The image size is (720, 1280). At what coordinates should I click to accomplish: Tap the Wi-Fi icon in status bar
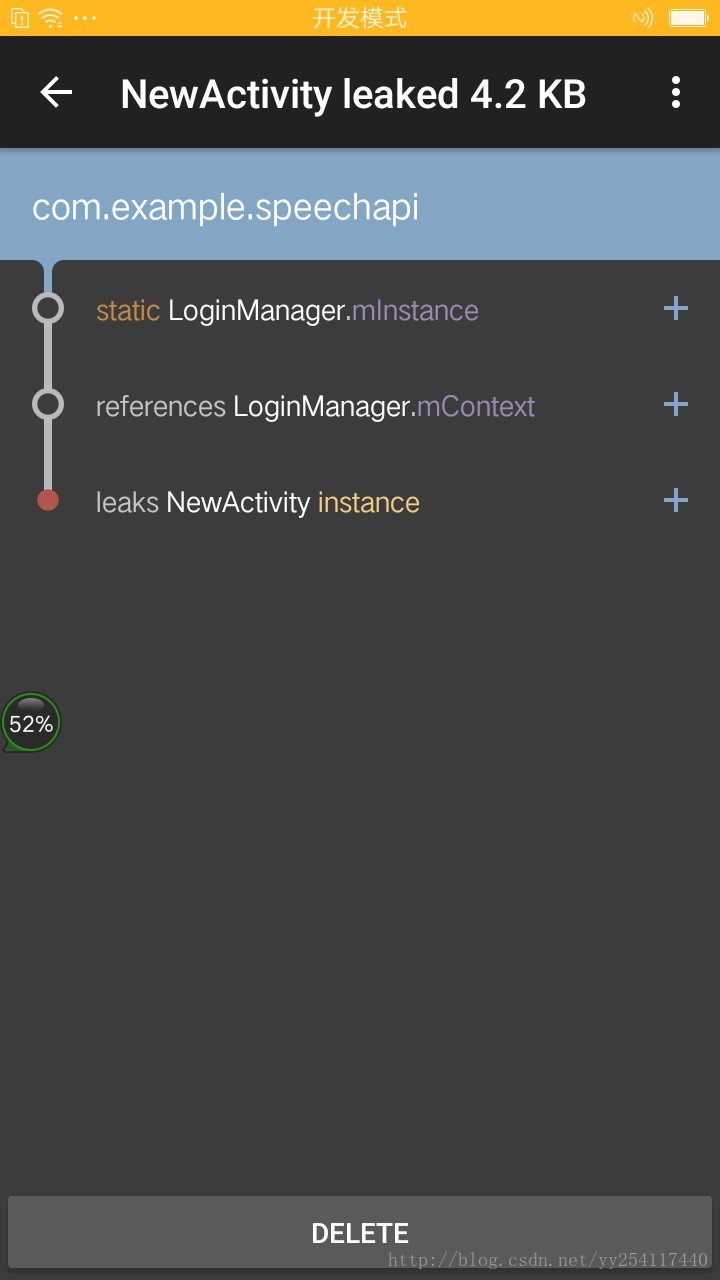(x=51, y=18)
